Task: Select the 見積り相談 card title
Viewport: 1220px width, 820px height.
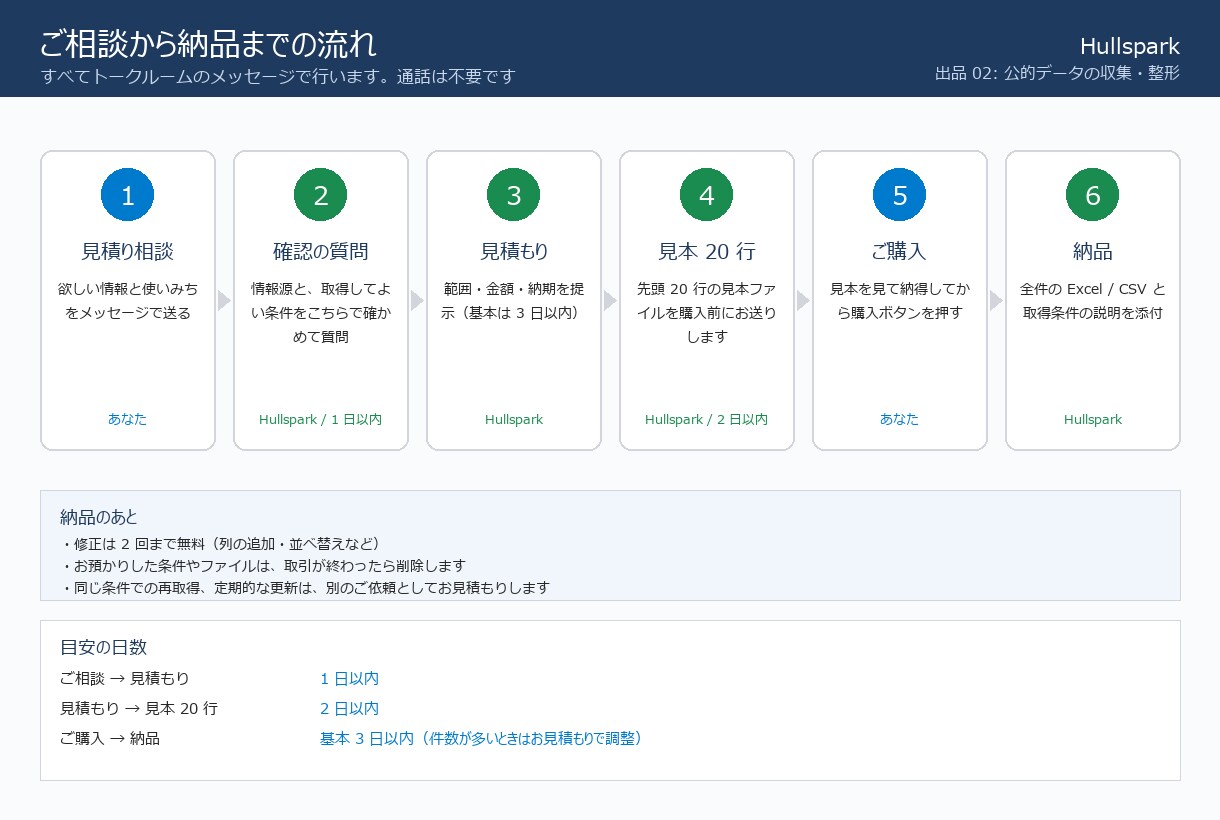Action: [x=128, y=251]
